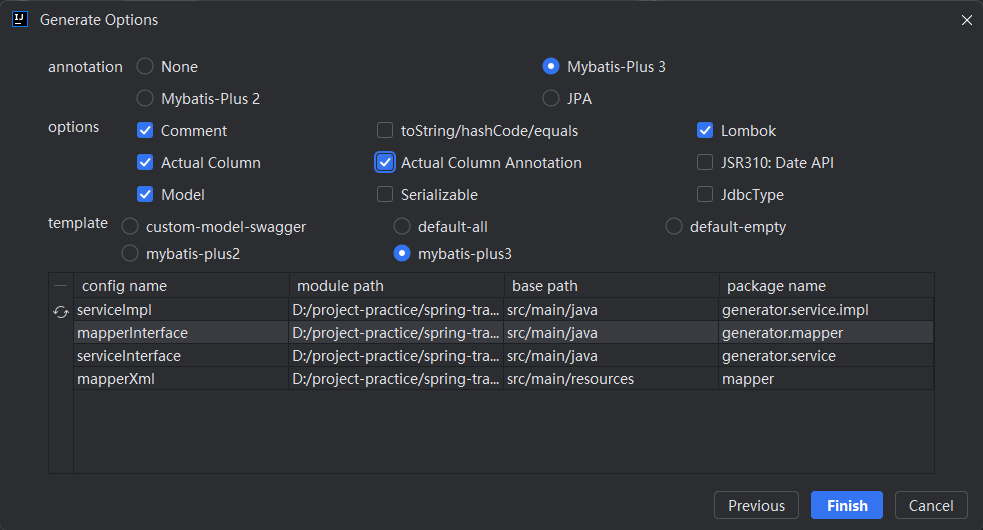
Task: Disable the Comment checkbox
Action: pyautogui.click(x=145, y=131)
